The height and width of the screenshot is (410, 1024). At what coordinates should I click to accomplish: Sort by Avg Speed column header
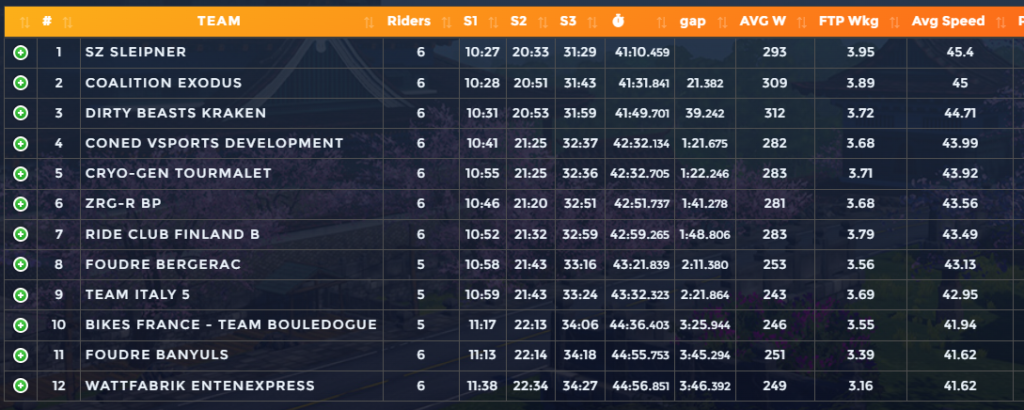[x=948, y=21]
